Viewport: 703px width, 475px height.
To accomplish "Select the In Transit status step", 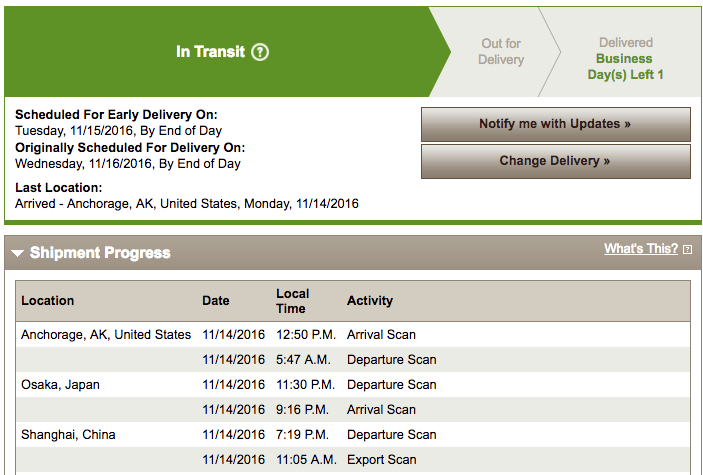I will click(210, 52).
